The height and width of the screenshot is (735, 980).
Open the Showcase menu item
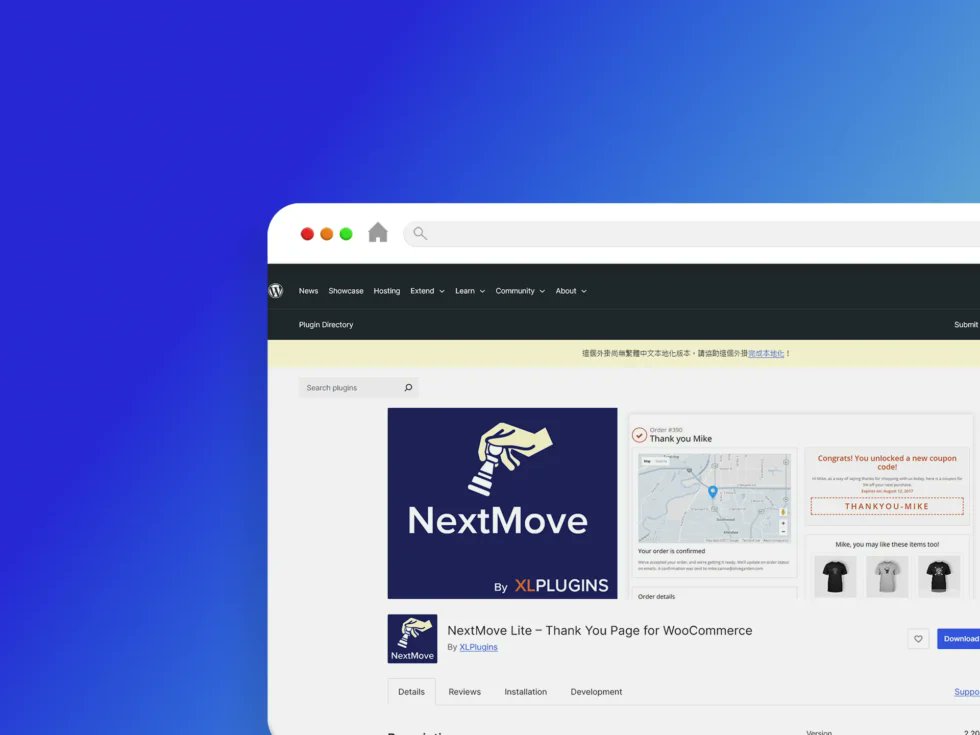tap(346, 291)
